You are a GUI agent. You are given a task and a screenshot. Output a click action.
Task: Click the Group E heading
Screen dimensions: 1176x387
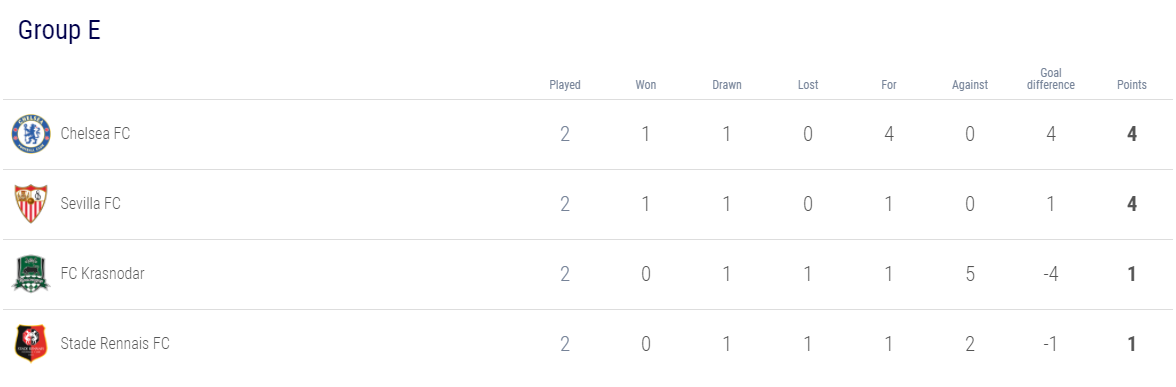point(59,30)
